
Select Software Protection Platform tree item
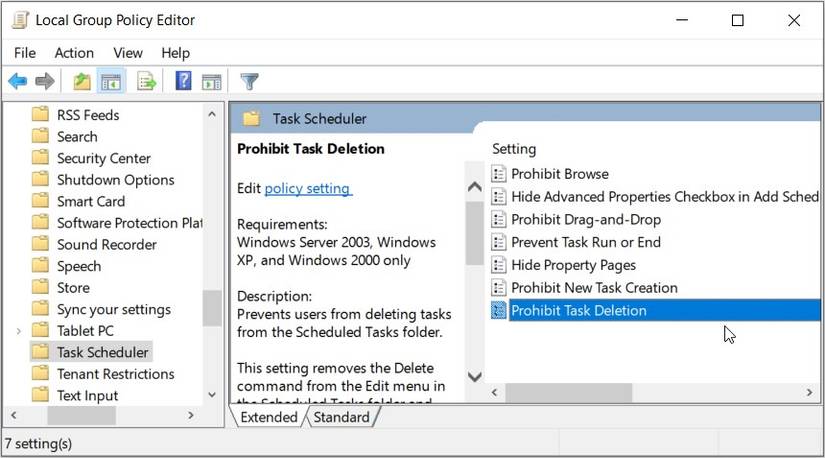(x=129, y=223)
